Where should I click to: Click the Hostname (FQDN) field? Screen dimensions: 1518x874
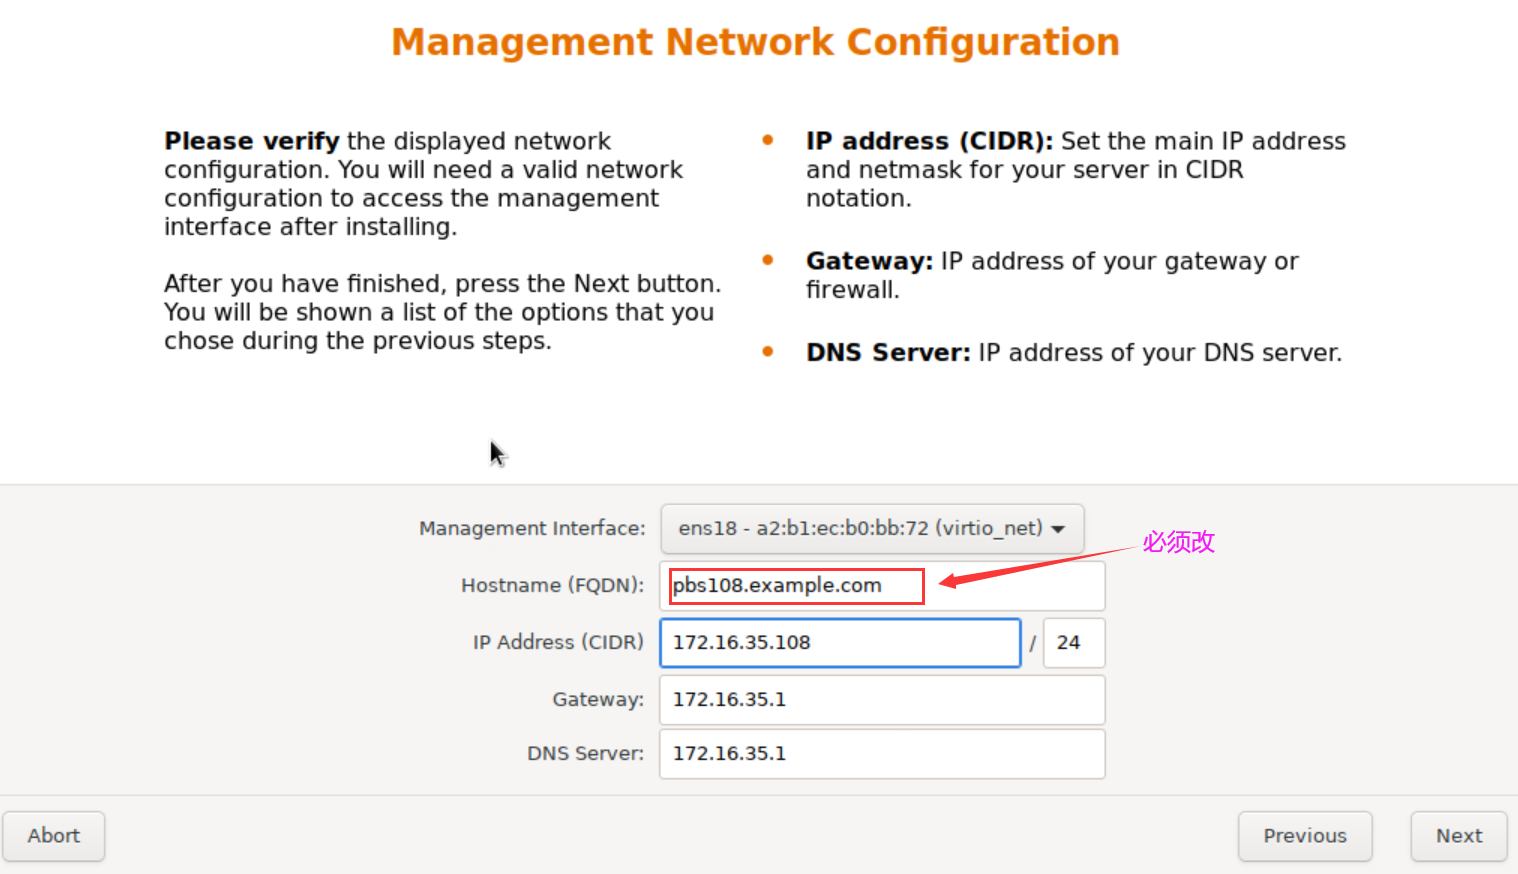pyautogui.click(x=882, y=585)
